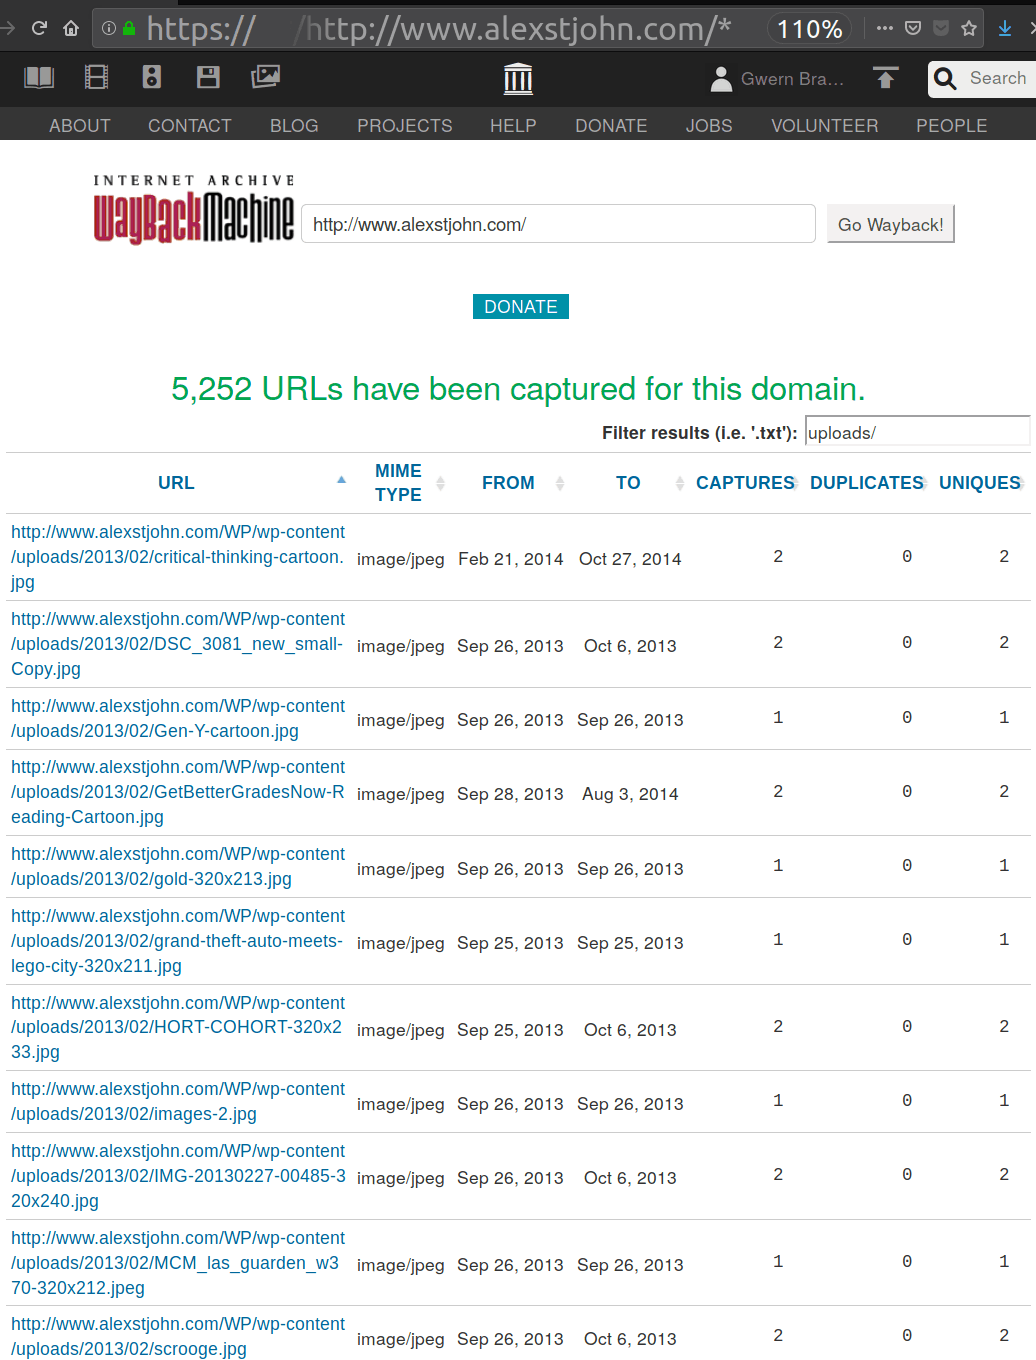Open the critical-thinking-cartoon.jpg capture link
Viewport: 1036px width, 1360px height.
pyautogui.click(x=178, y=557)
